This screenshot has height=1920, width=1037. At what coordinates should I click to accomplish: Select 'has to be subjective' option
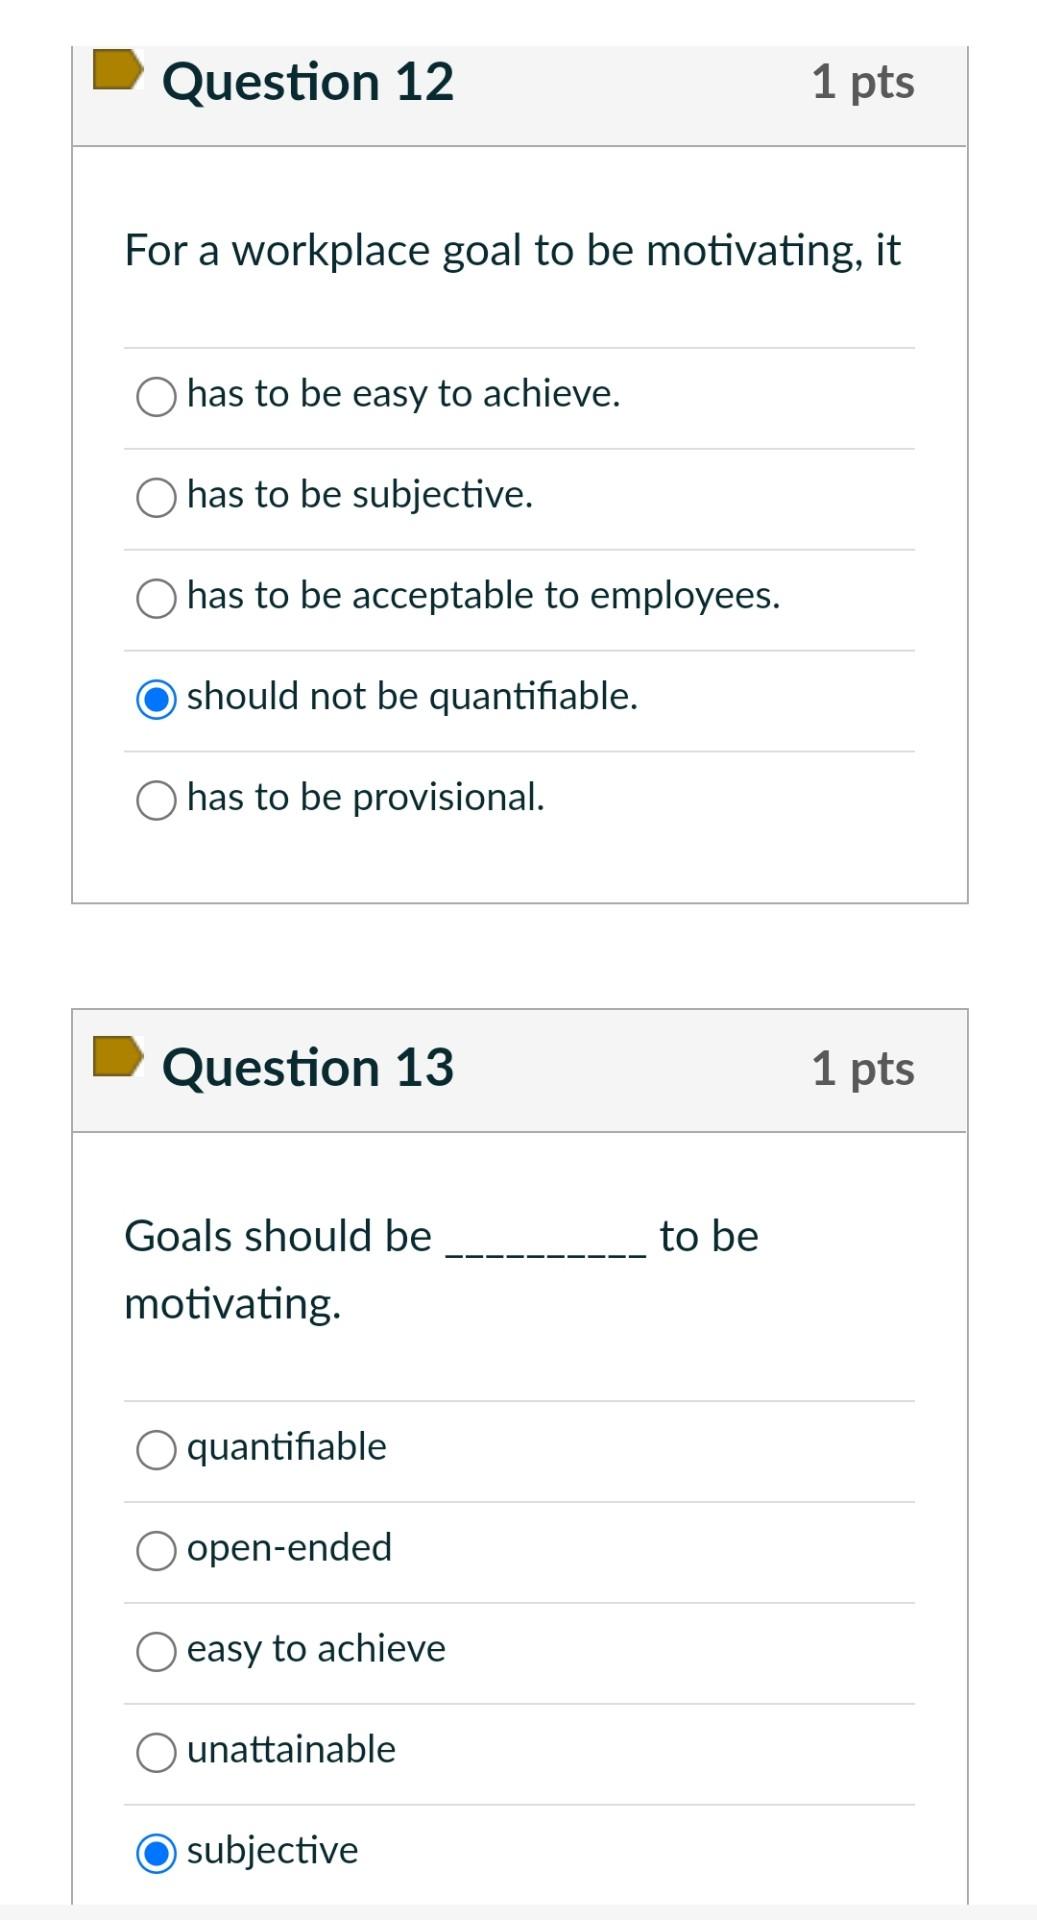tap(155, 495)
